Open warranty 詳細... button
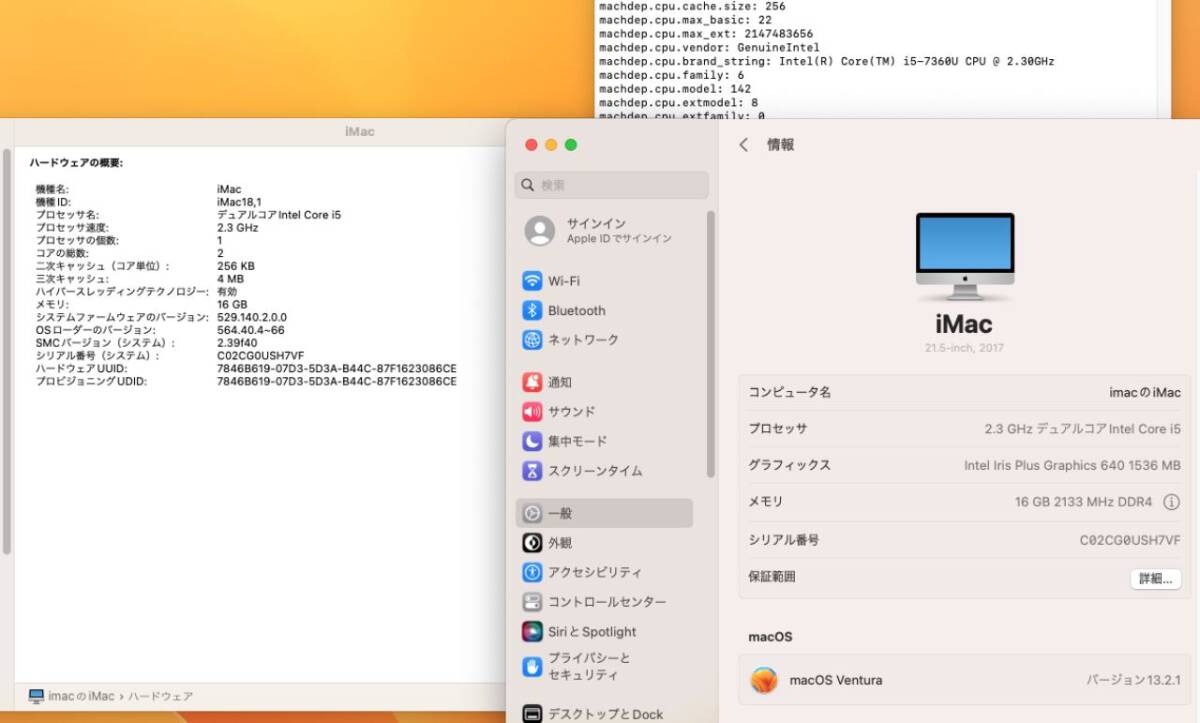 click(1155, 579)
